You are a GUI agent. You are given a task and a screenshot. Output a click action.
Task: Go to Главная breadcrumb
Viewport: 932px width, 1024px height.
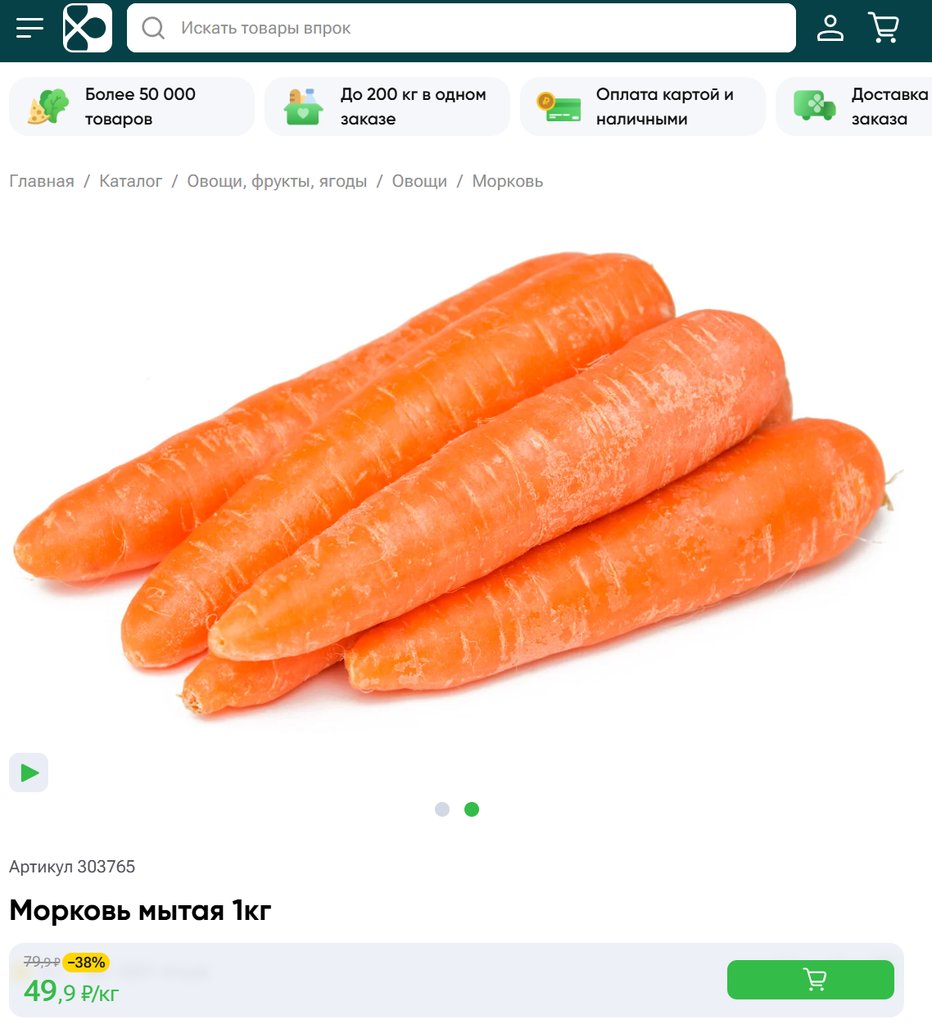(42, 182)
